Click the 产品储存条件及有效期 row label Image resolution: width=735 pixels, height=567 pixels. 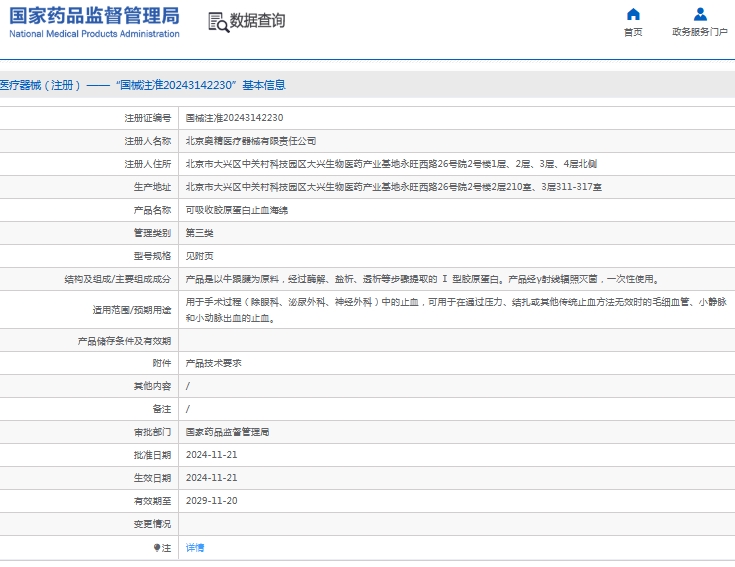pyautogui.click(x=124, y=341)
